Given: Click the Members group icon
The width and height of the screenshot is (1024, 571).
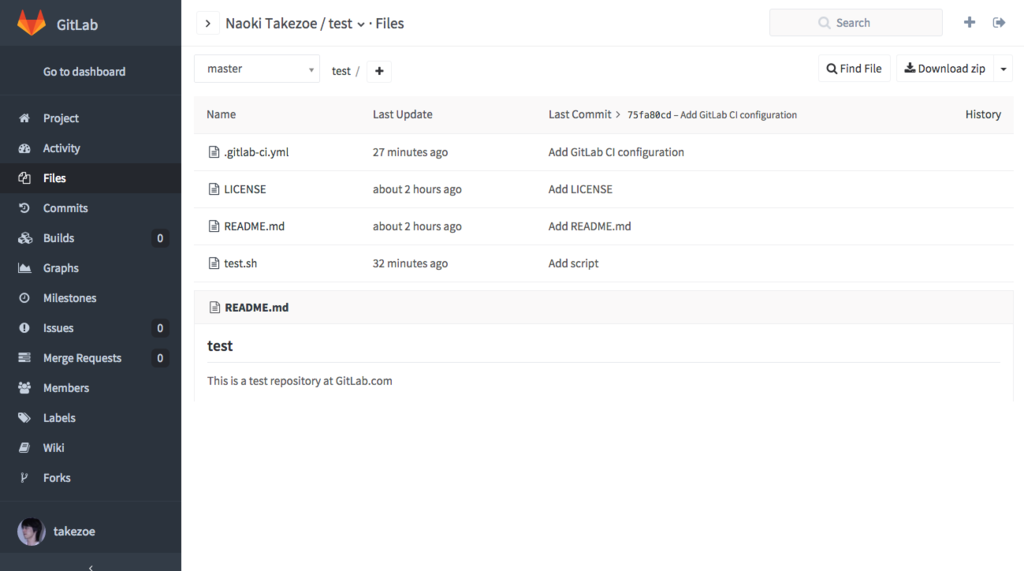Looking at the screenshot, I should [x=24, y=387].
